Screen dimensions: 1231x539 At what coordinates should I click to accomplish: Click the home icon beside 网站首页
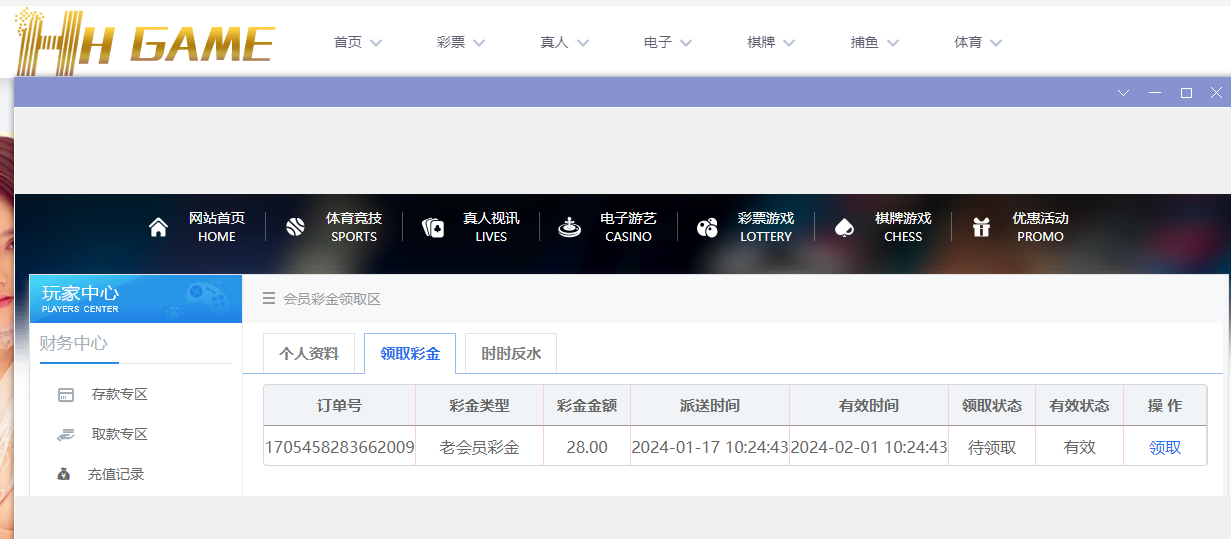tap(158, 227)
